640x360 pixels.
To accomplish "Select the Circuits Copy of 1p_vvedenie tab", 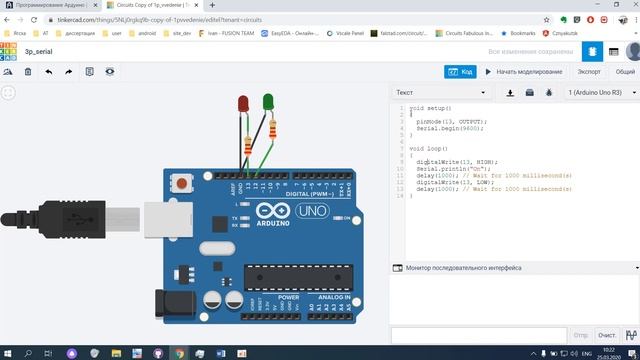I will pyautogui.click(x=152, y=5).
